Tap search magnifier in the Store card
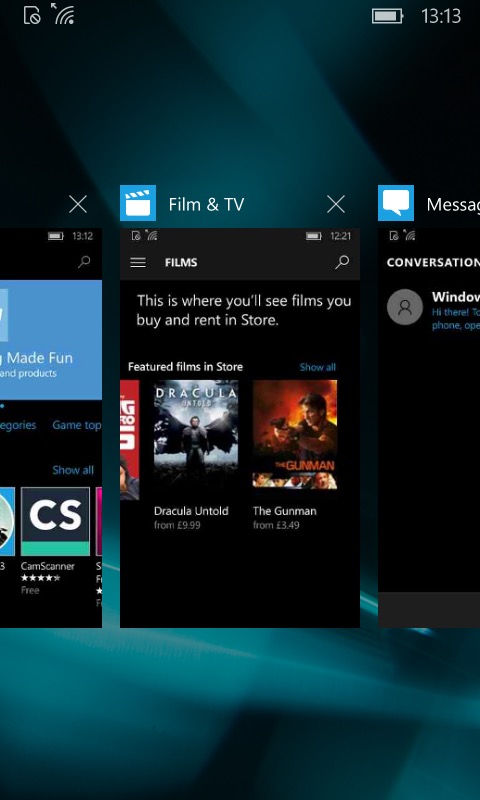Viewport: 480px width, 800px height. tap(84, 262)
